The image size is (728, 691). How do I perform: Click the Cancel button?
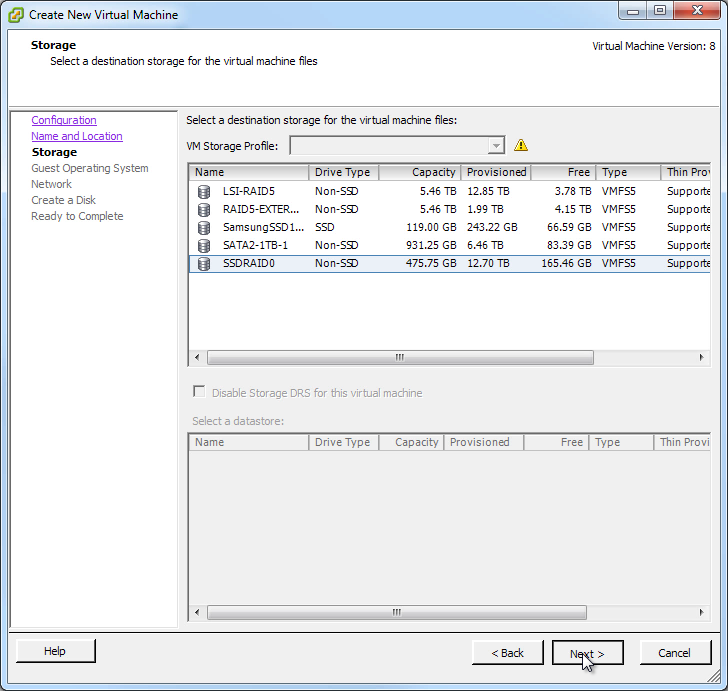(675, 653)
